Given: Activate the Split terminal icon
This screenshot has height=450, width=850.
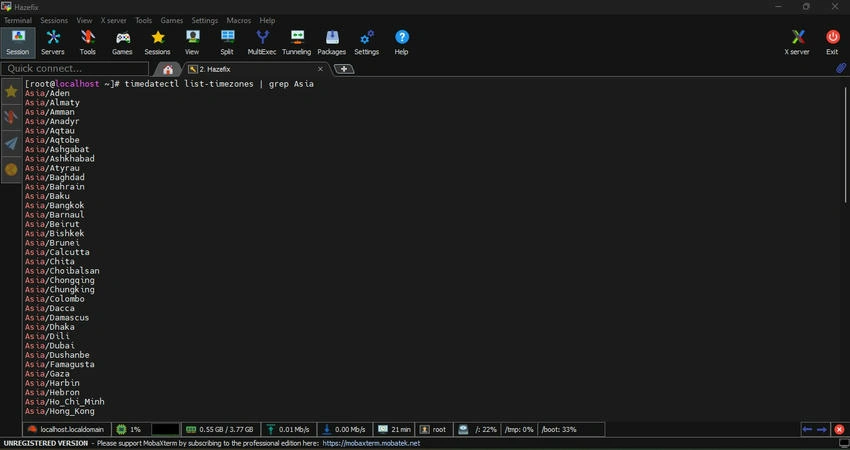Looking at the screenshot, I should (x=227, y=42).
